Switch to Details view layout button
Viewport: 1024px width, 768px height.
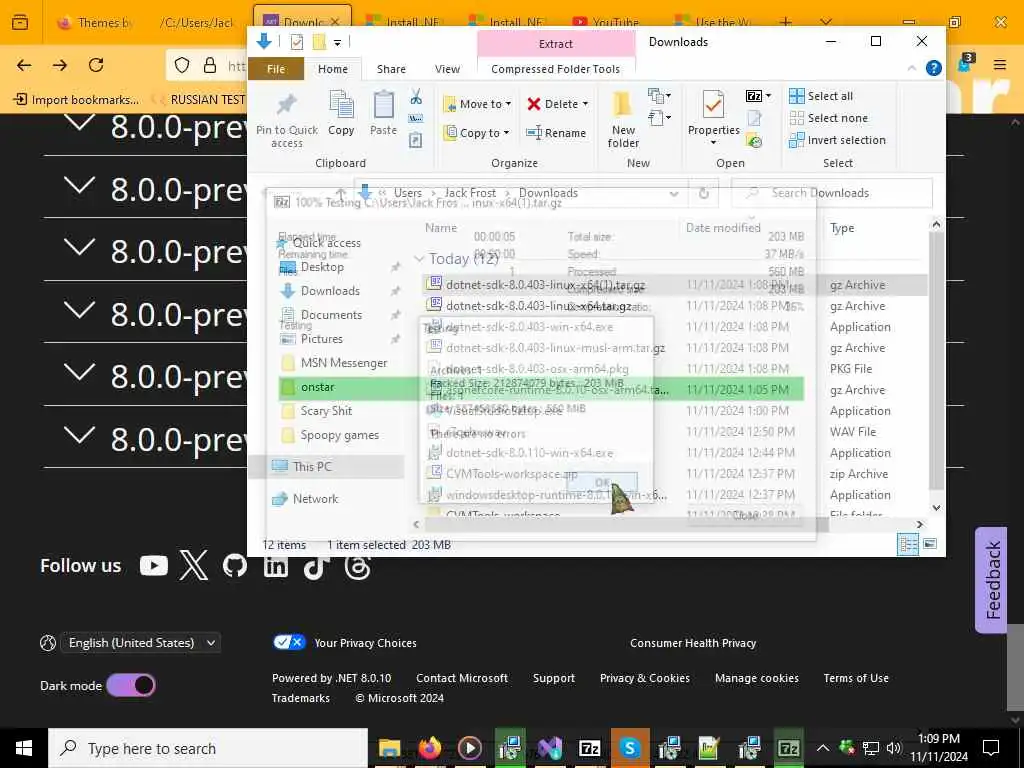pos(908,544)
